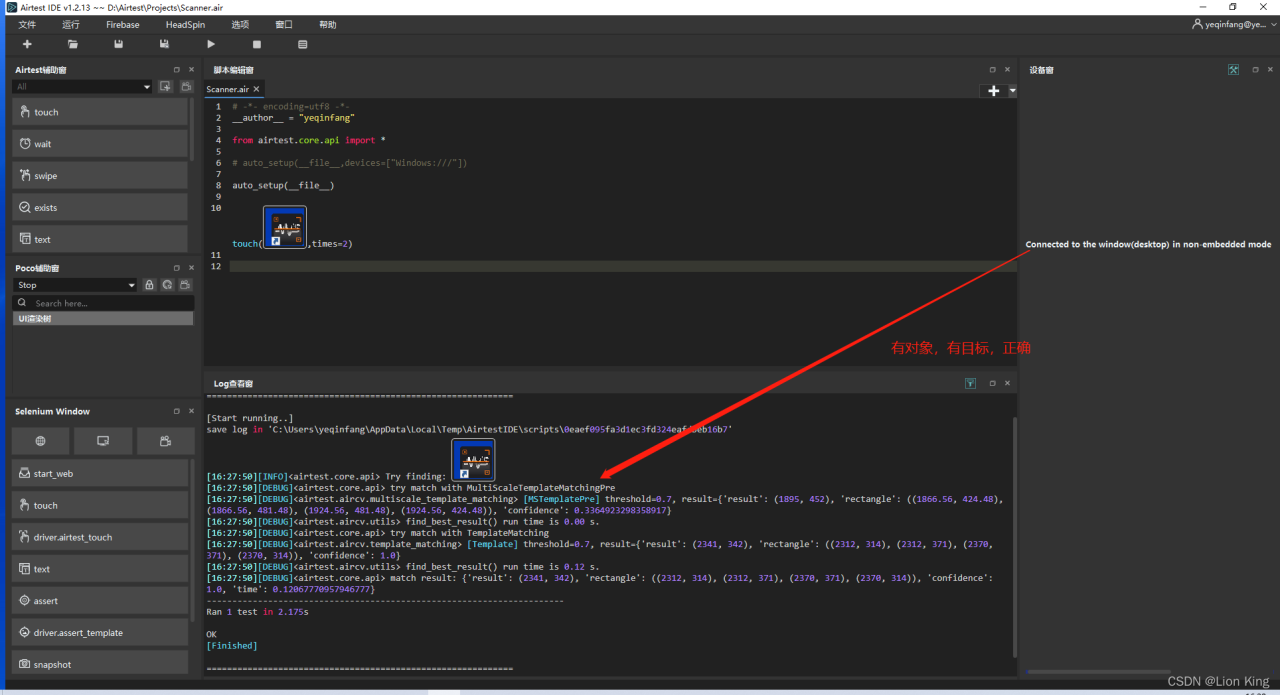Click the plus icon to add a new script tab

click(x=993, y=90)
